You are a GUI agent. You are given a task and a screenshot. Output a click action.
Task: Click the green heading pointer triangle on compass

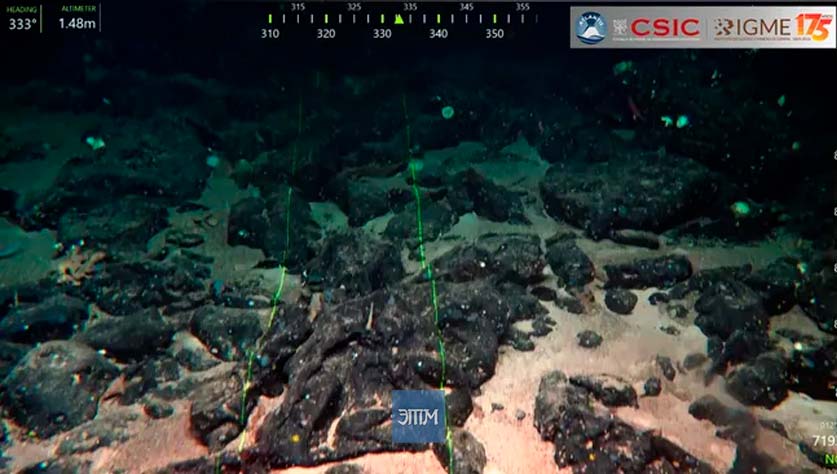(x=399, y=19)
